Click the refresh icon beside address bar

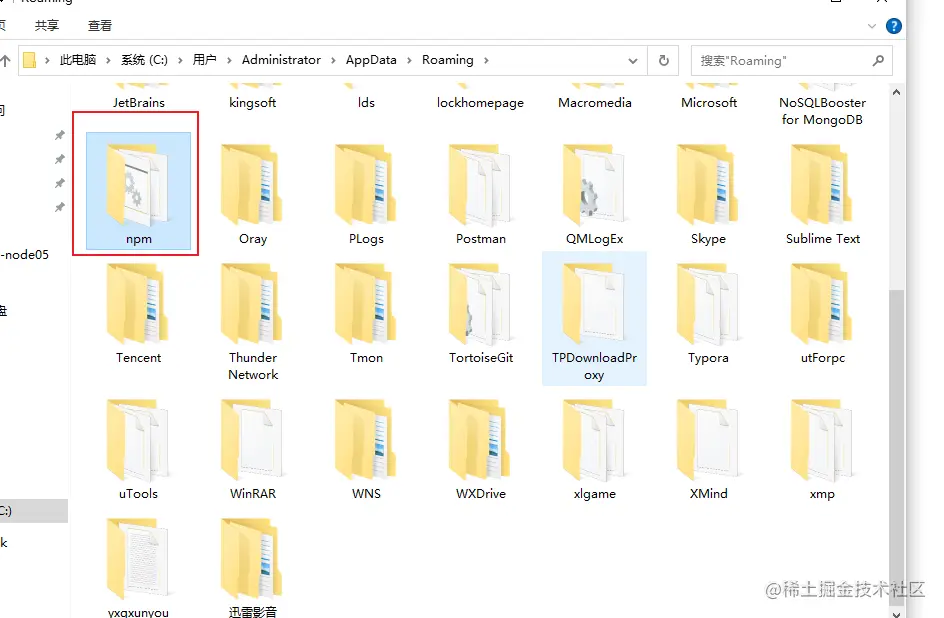coord(663,60)
